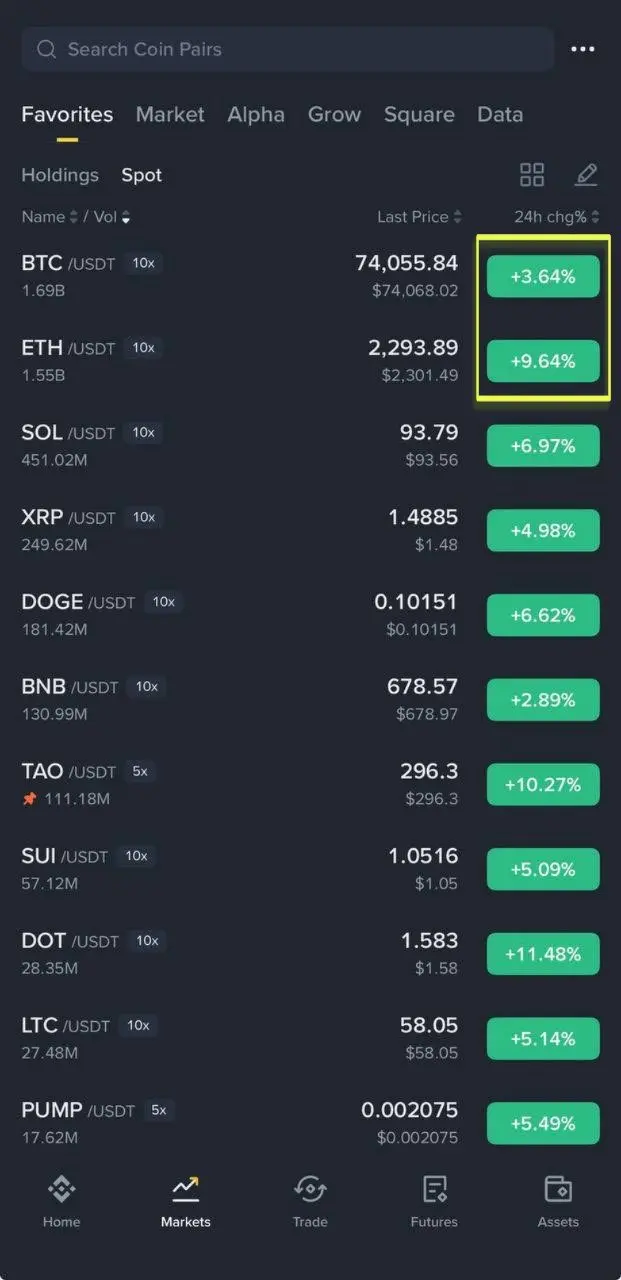This screenshot has height=1280, width=621.
Task: Tap the BTC +3.64% change button
Action: tap(543, 277)
